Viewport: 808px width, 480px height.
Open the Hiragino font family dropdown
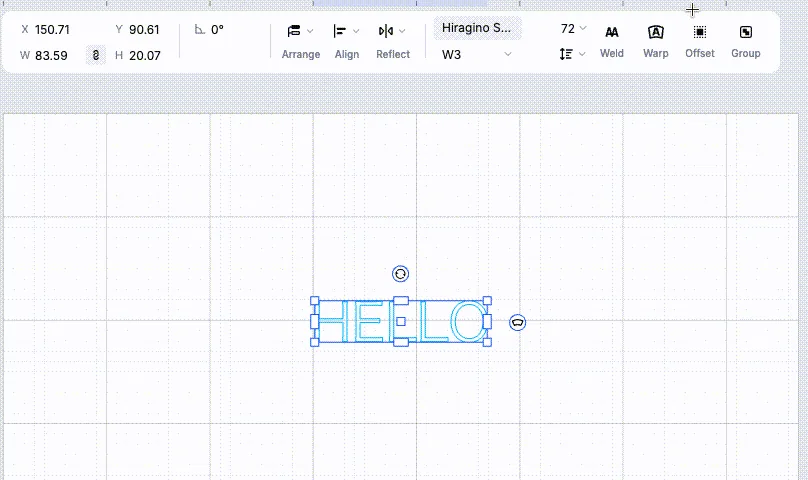pos(477,28)
